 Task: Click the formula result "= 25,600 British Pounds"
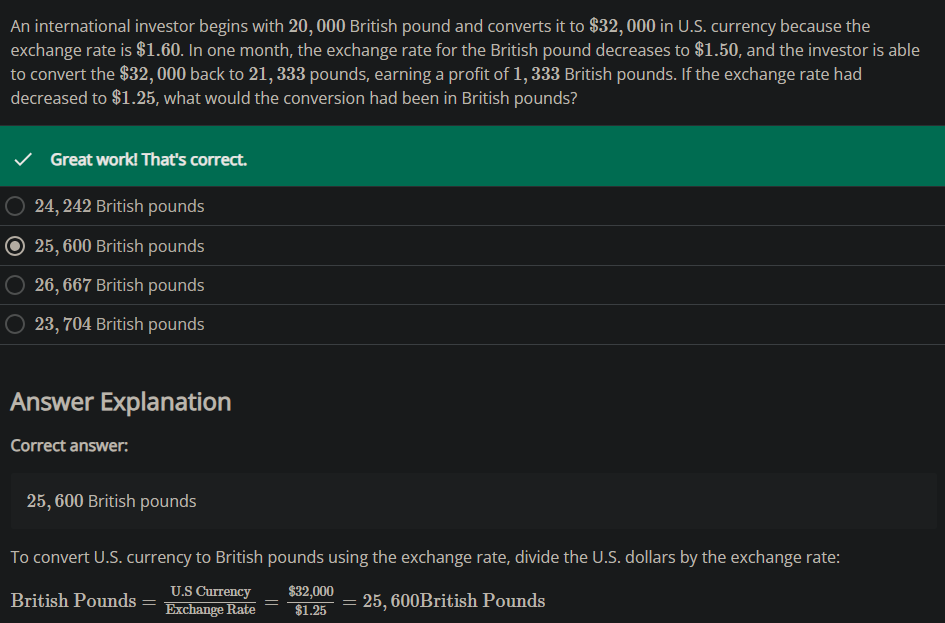click(444, 601)
